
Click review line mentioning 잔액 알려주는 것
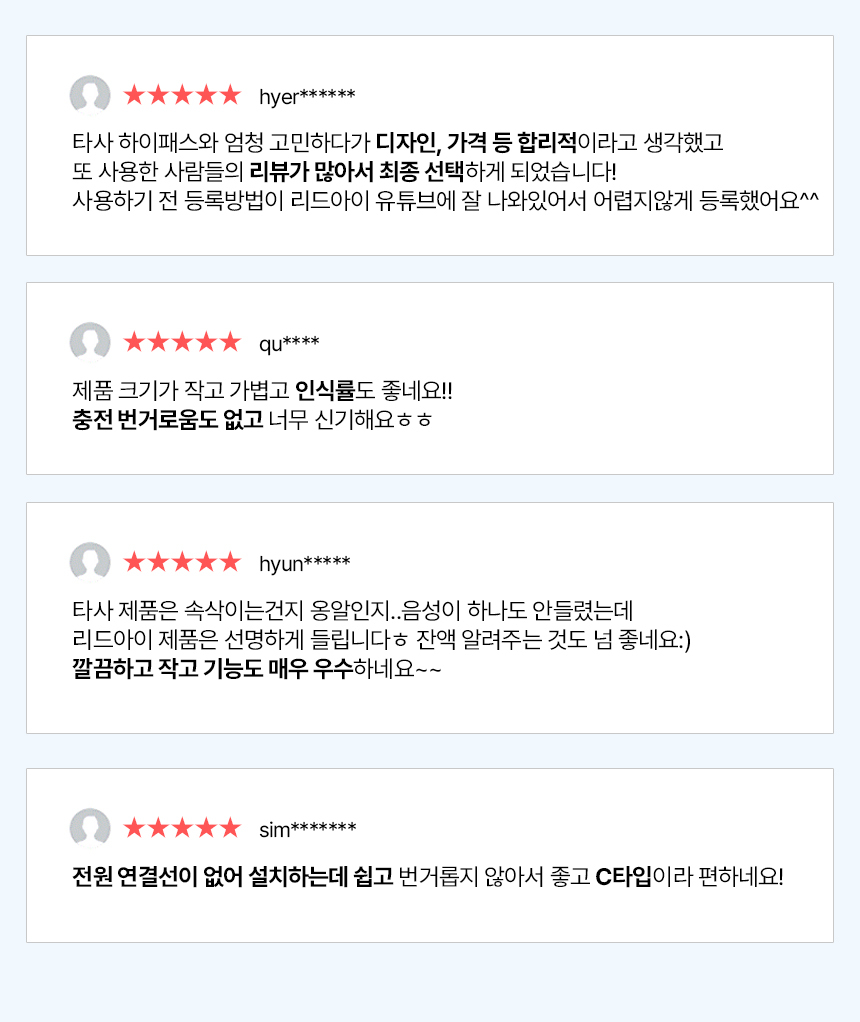pos(382,640)
